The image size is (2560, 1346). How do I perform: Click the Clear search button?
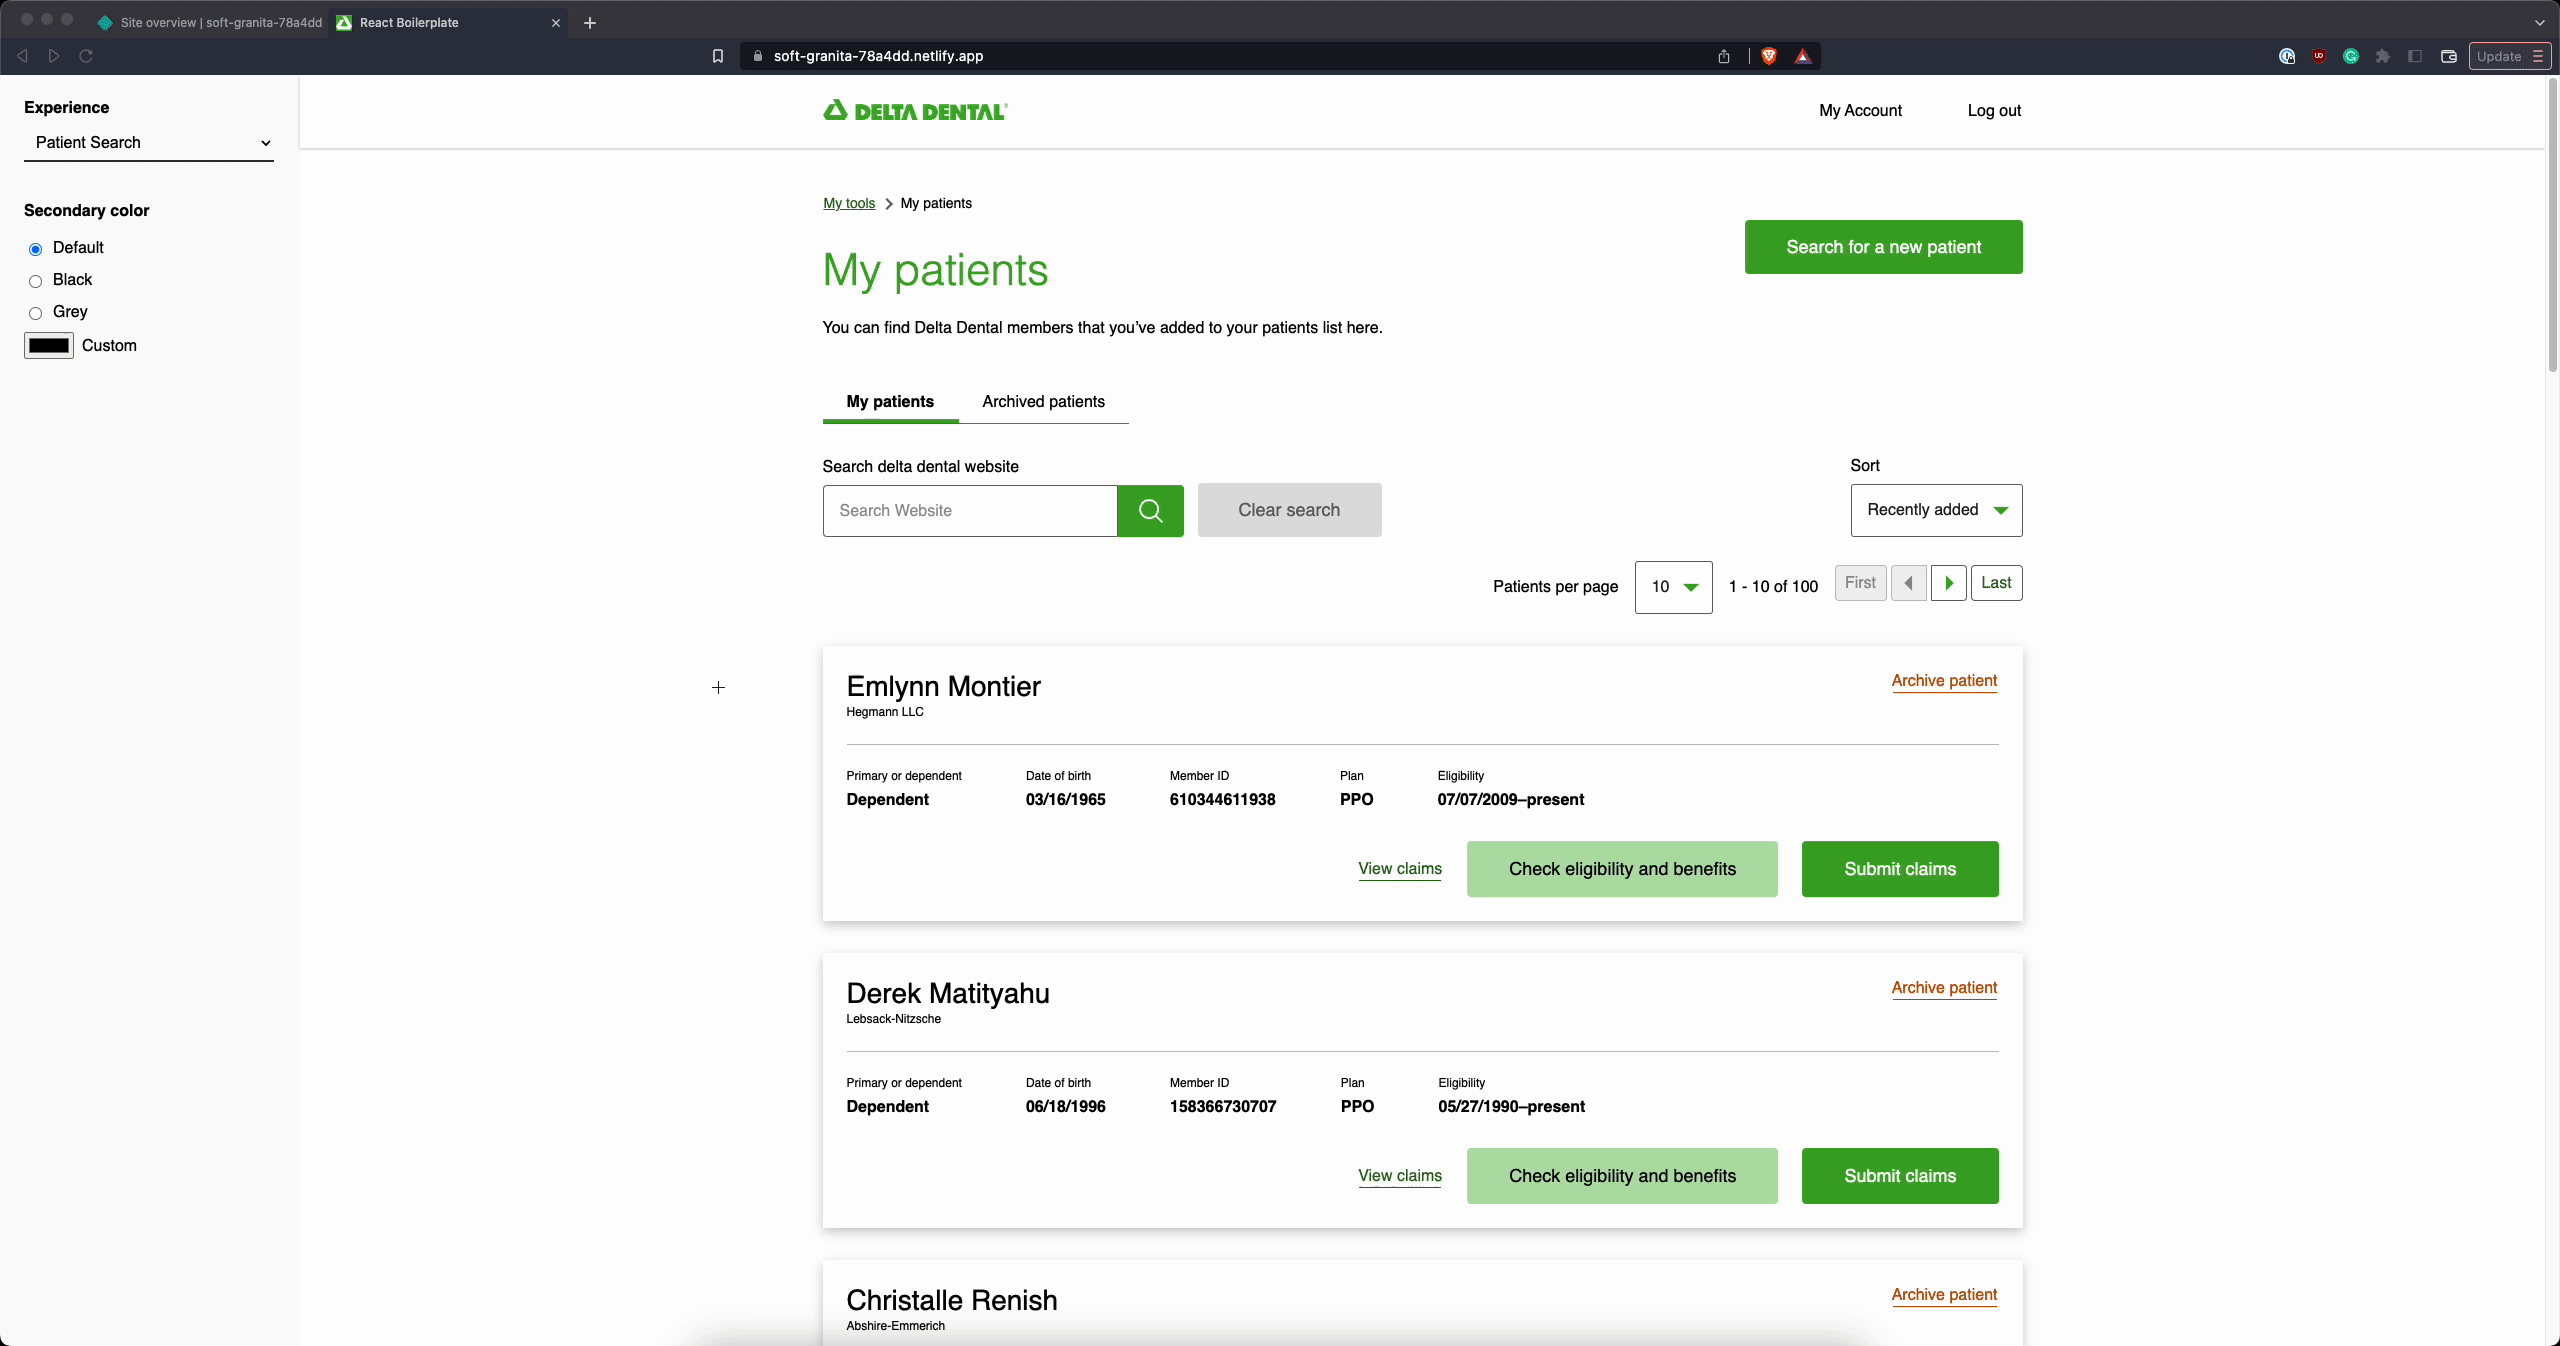coord(1289,510)
